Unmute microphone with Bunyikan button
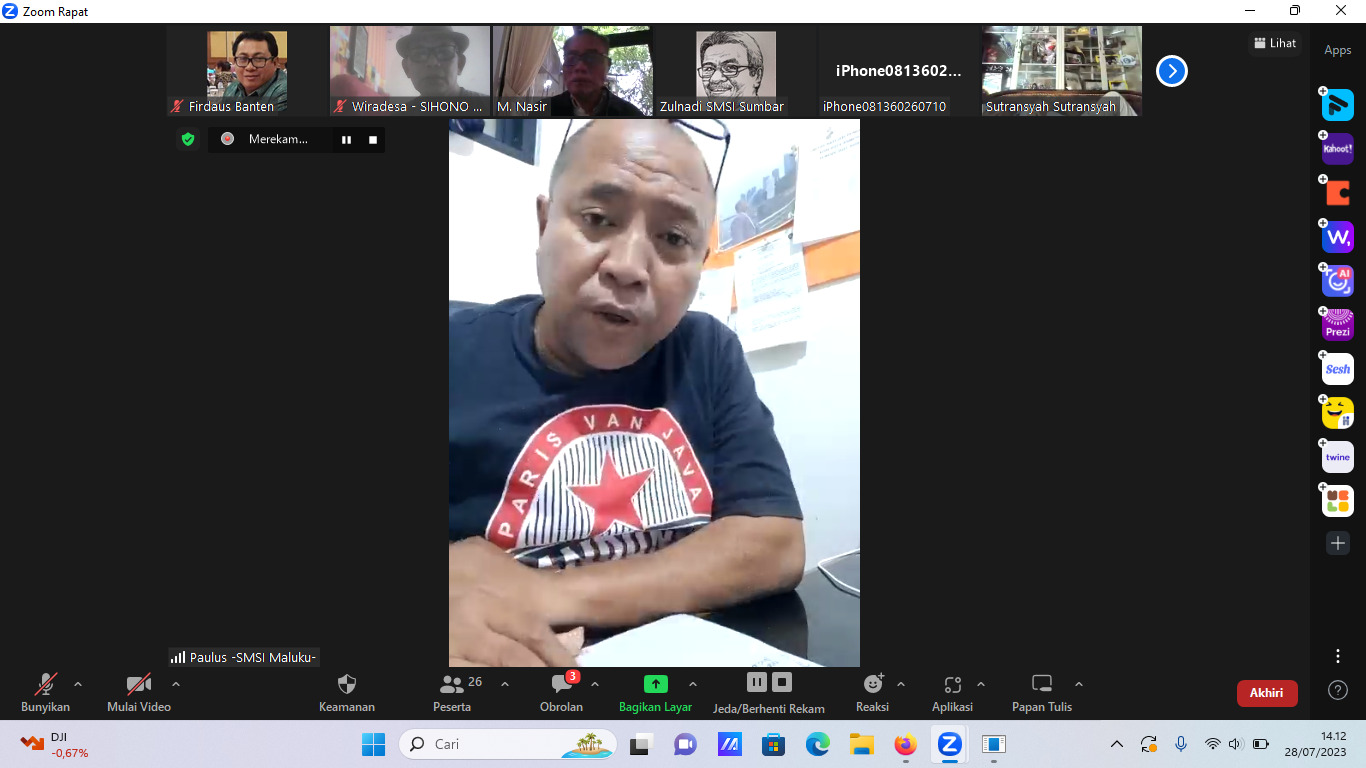The height and width of the screenshot is (768, 1366). (46, 693)
